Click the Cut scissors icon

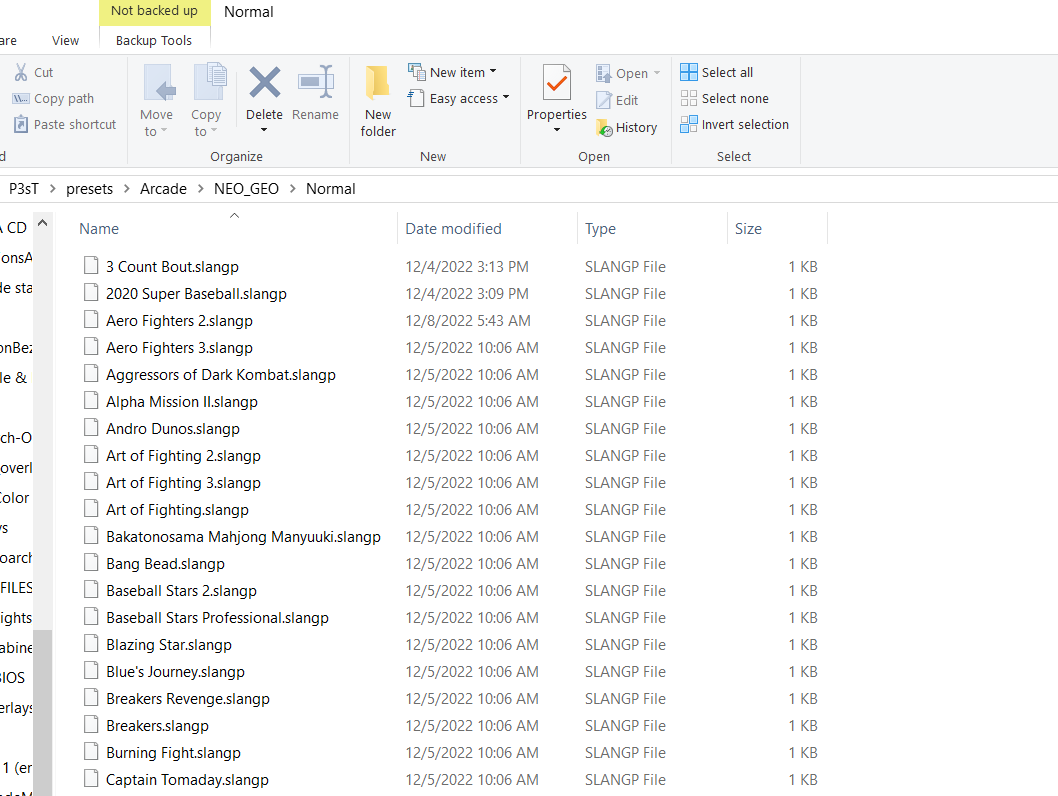21,72
